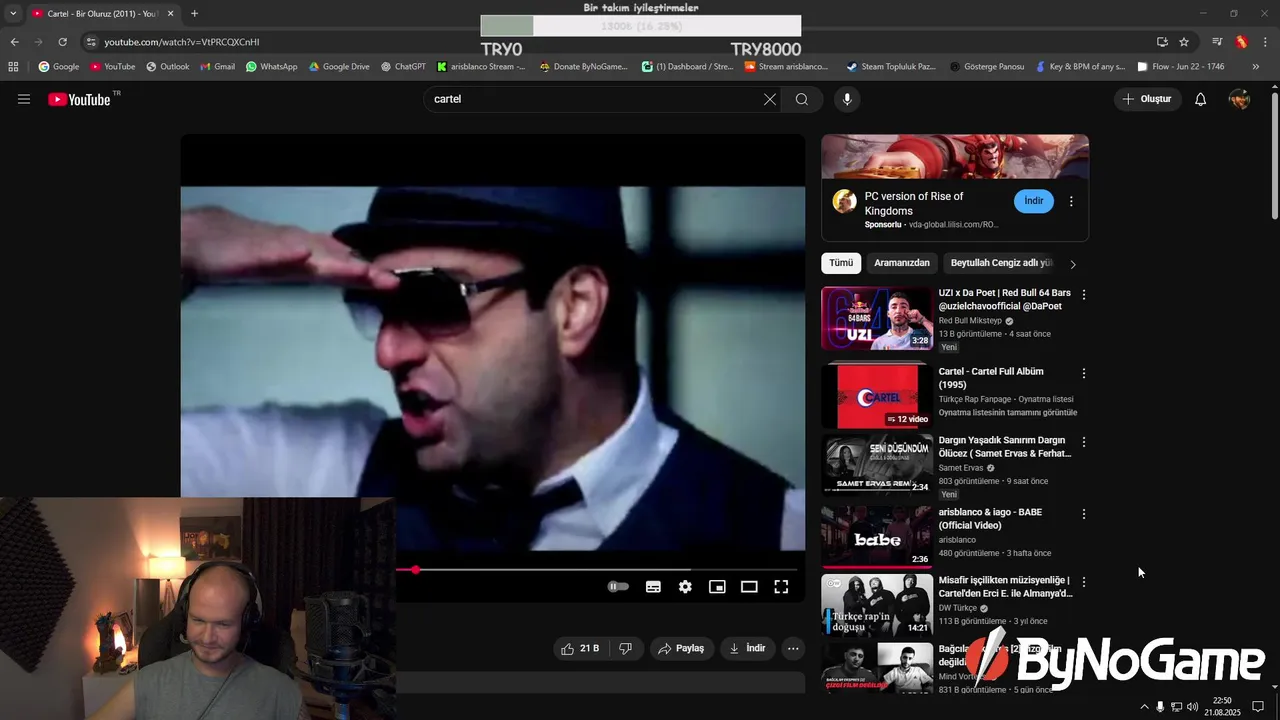Open the Gösterge Panosu bookmark
The height and width of the screenshot is (720, 1280).
point(987,67)
